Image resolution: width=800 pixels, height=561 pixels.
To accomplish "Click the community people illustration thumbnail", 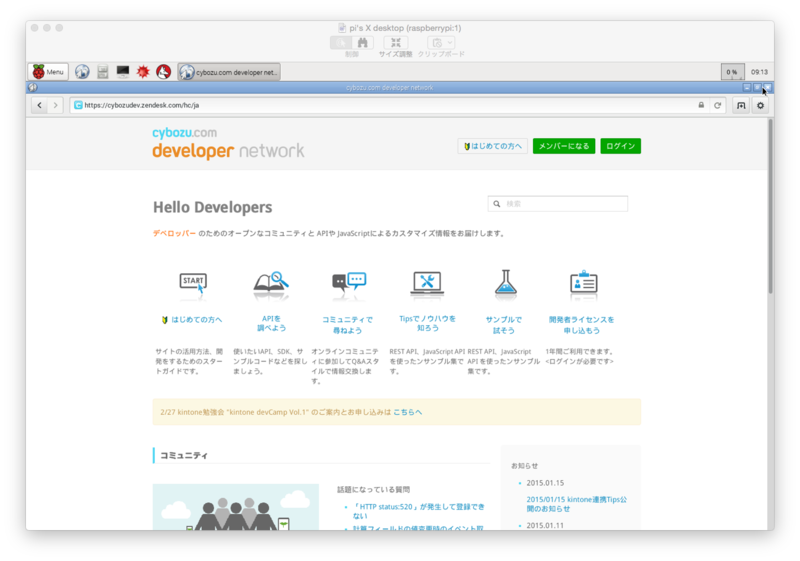I will pos(236,507).
